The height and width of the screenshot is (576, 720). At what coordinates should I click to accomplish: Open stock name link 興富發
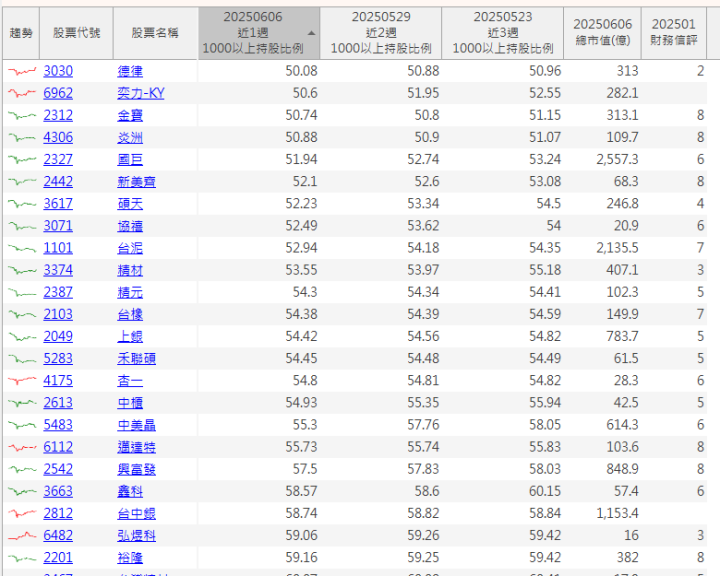tap(136, 469)
